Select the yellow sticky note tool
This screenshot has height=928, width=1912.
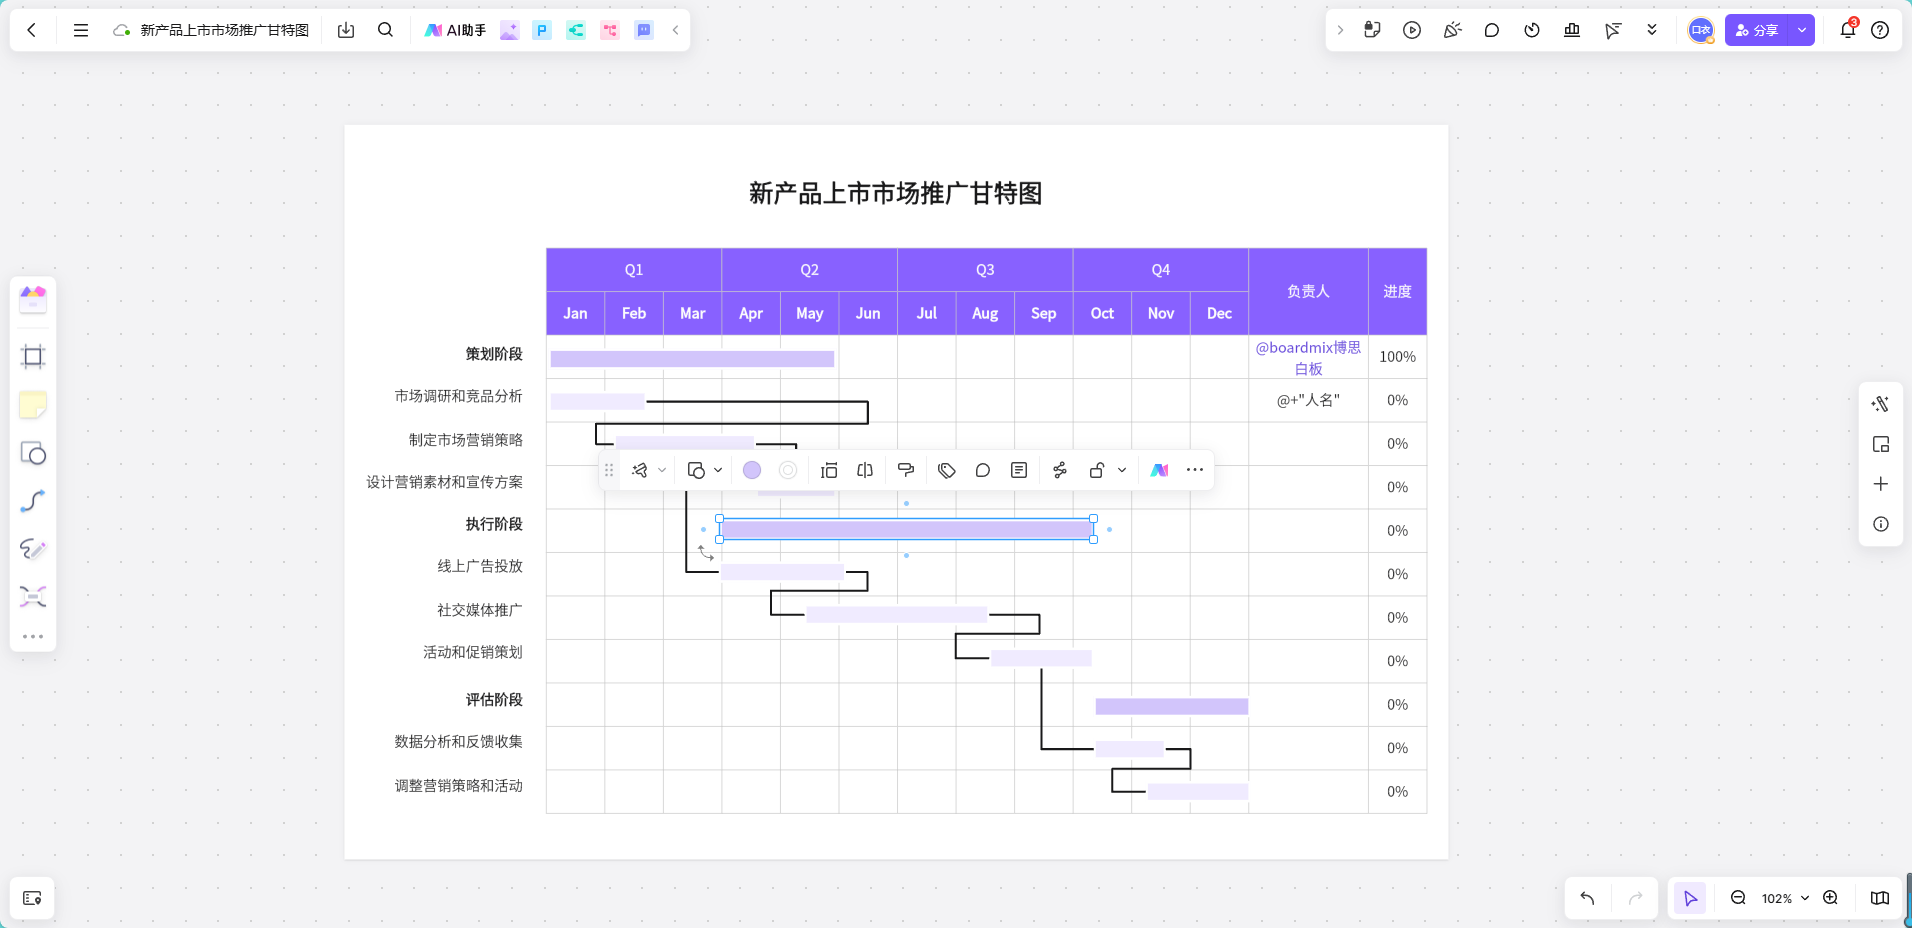coord(33,405)
